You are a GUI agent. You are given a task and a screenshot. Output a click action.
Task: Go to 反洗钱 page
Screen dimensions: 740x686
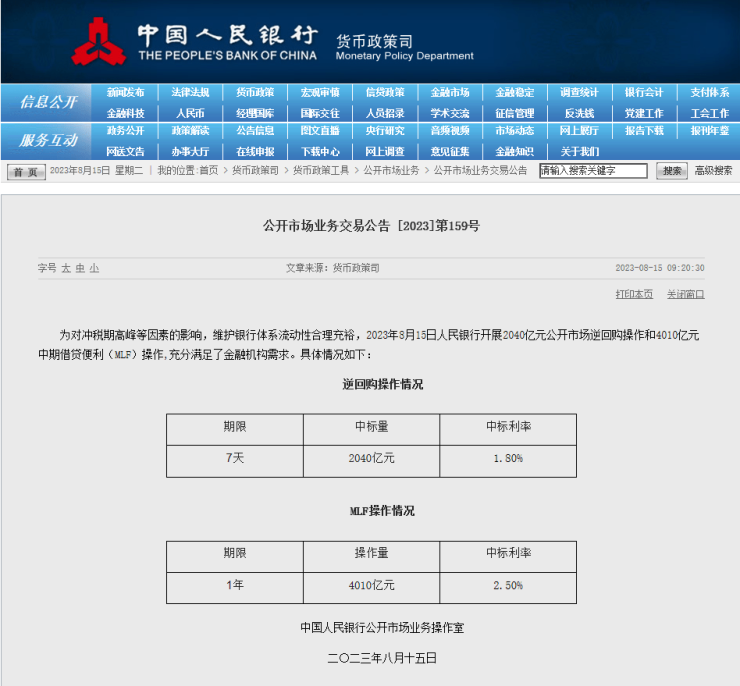pos(580,113)
